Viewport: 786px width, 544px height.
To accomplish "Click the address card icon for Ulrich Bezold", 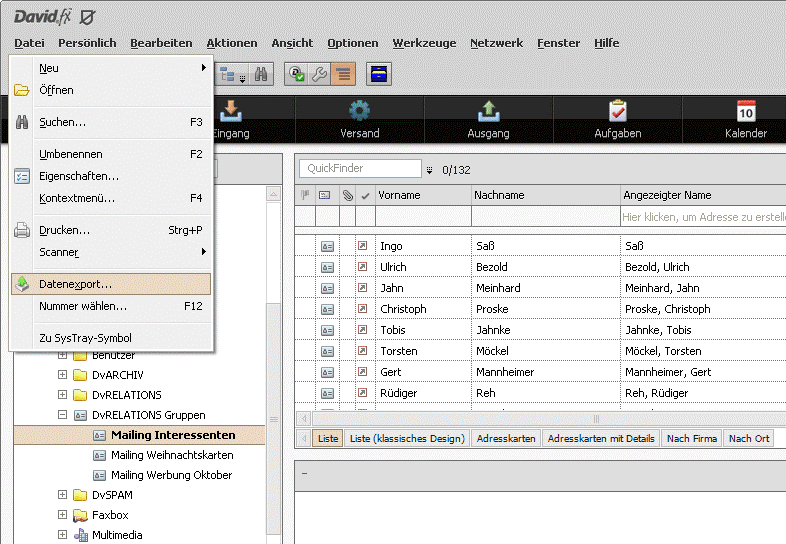I will point(327,267).
